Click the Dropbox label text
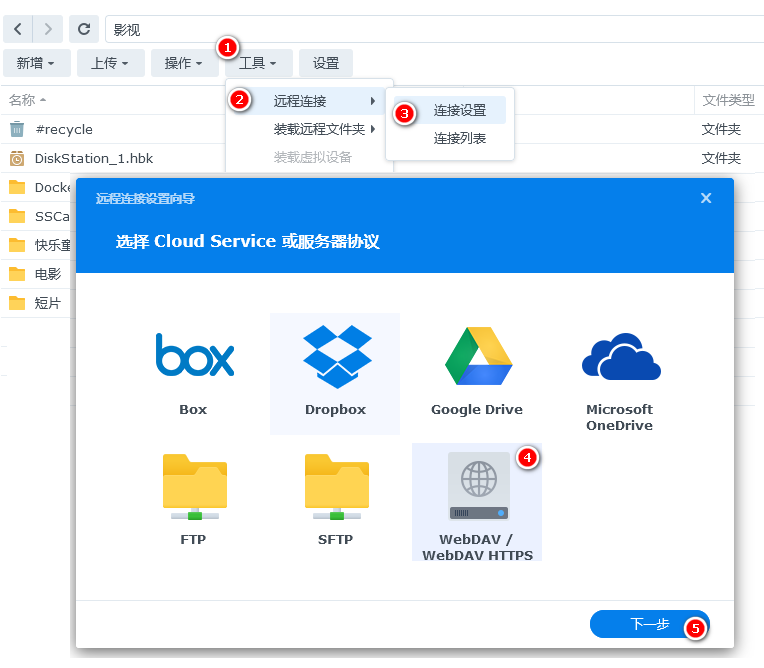This screenshot has height=668, width=764. click(335, 409)
